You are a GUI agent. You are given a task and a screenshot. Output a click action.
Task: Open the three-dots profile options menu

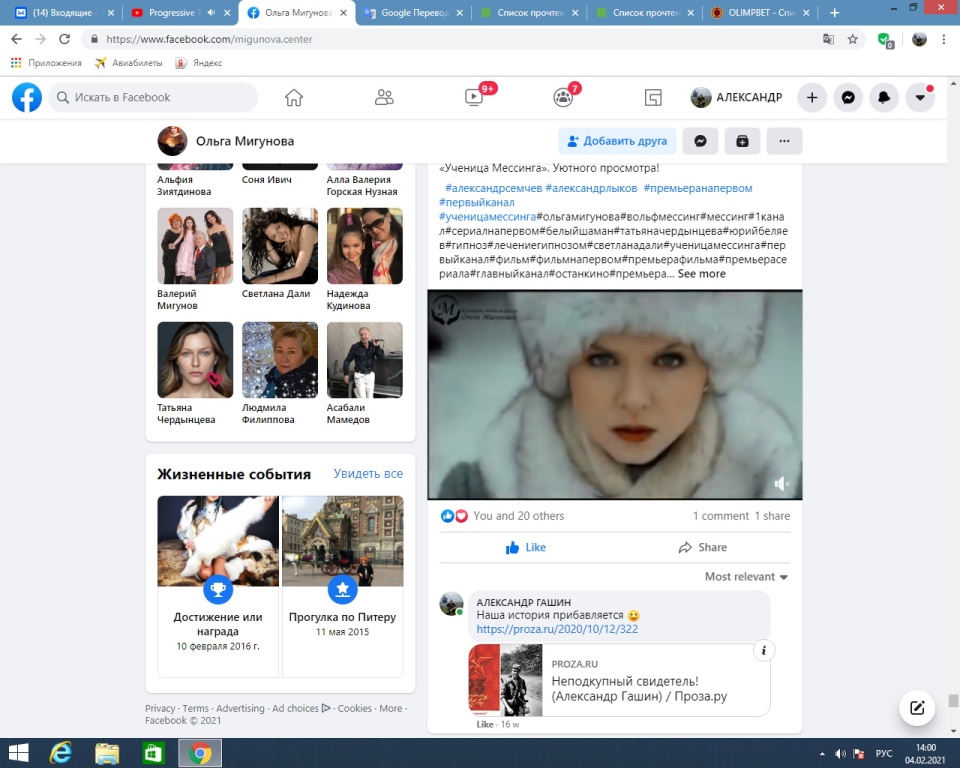coord(784,141)
